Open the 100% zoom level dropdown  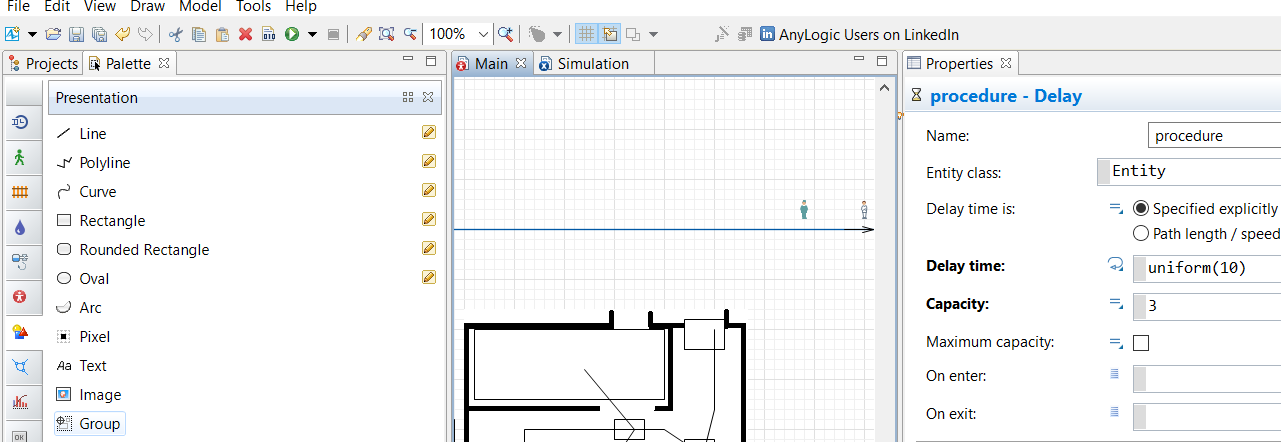pyautogui.click(x=483, y=34)
